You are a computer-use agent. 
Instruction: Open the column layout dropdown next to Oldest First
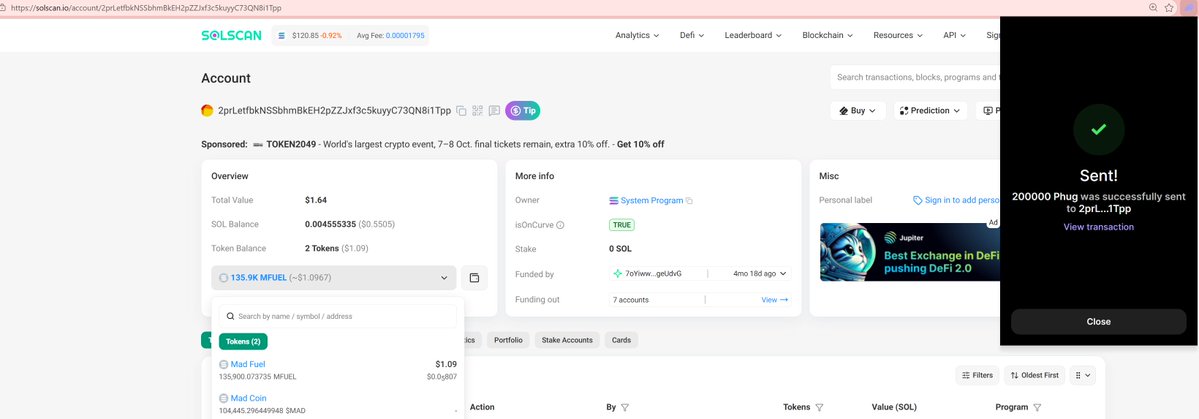(1083, 375)
